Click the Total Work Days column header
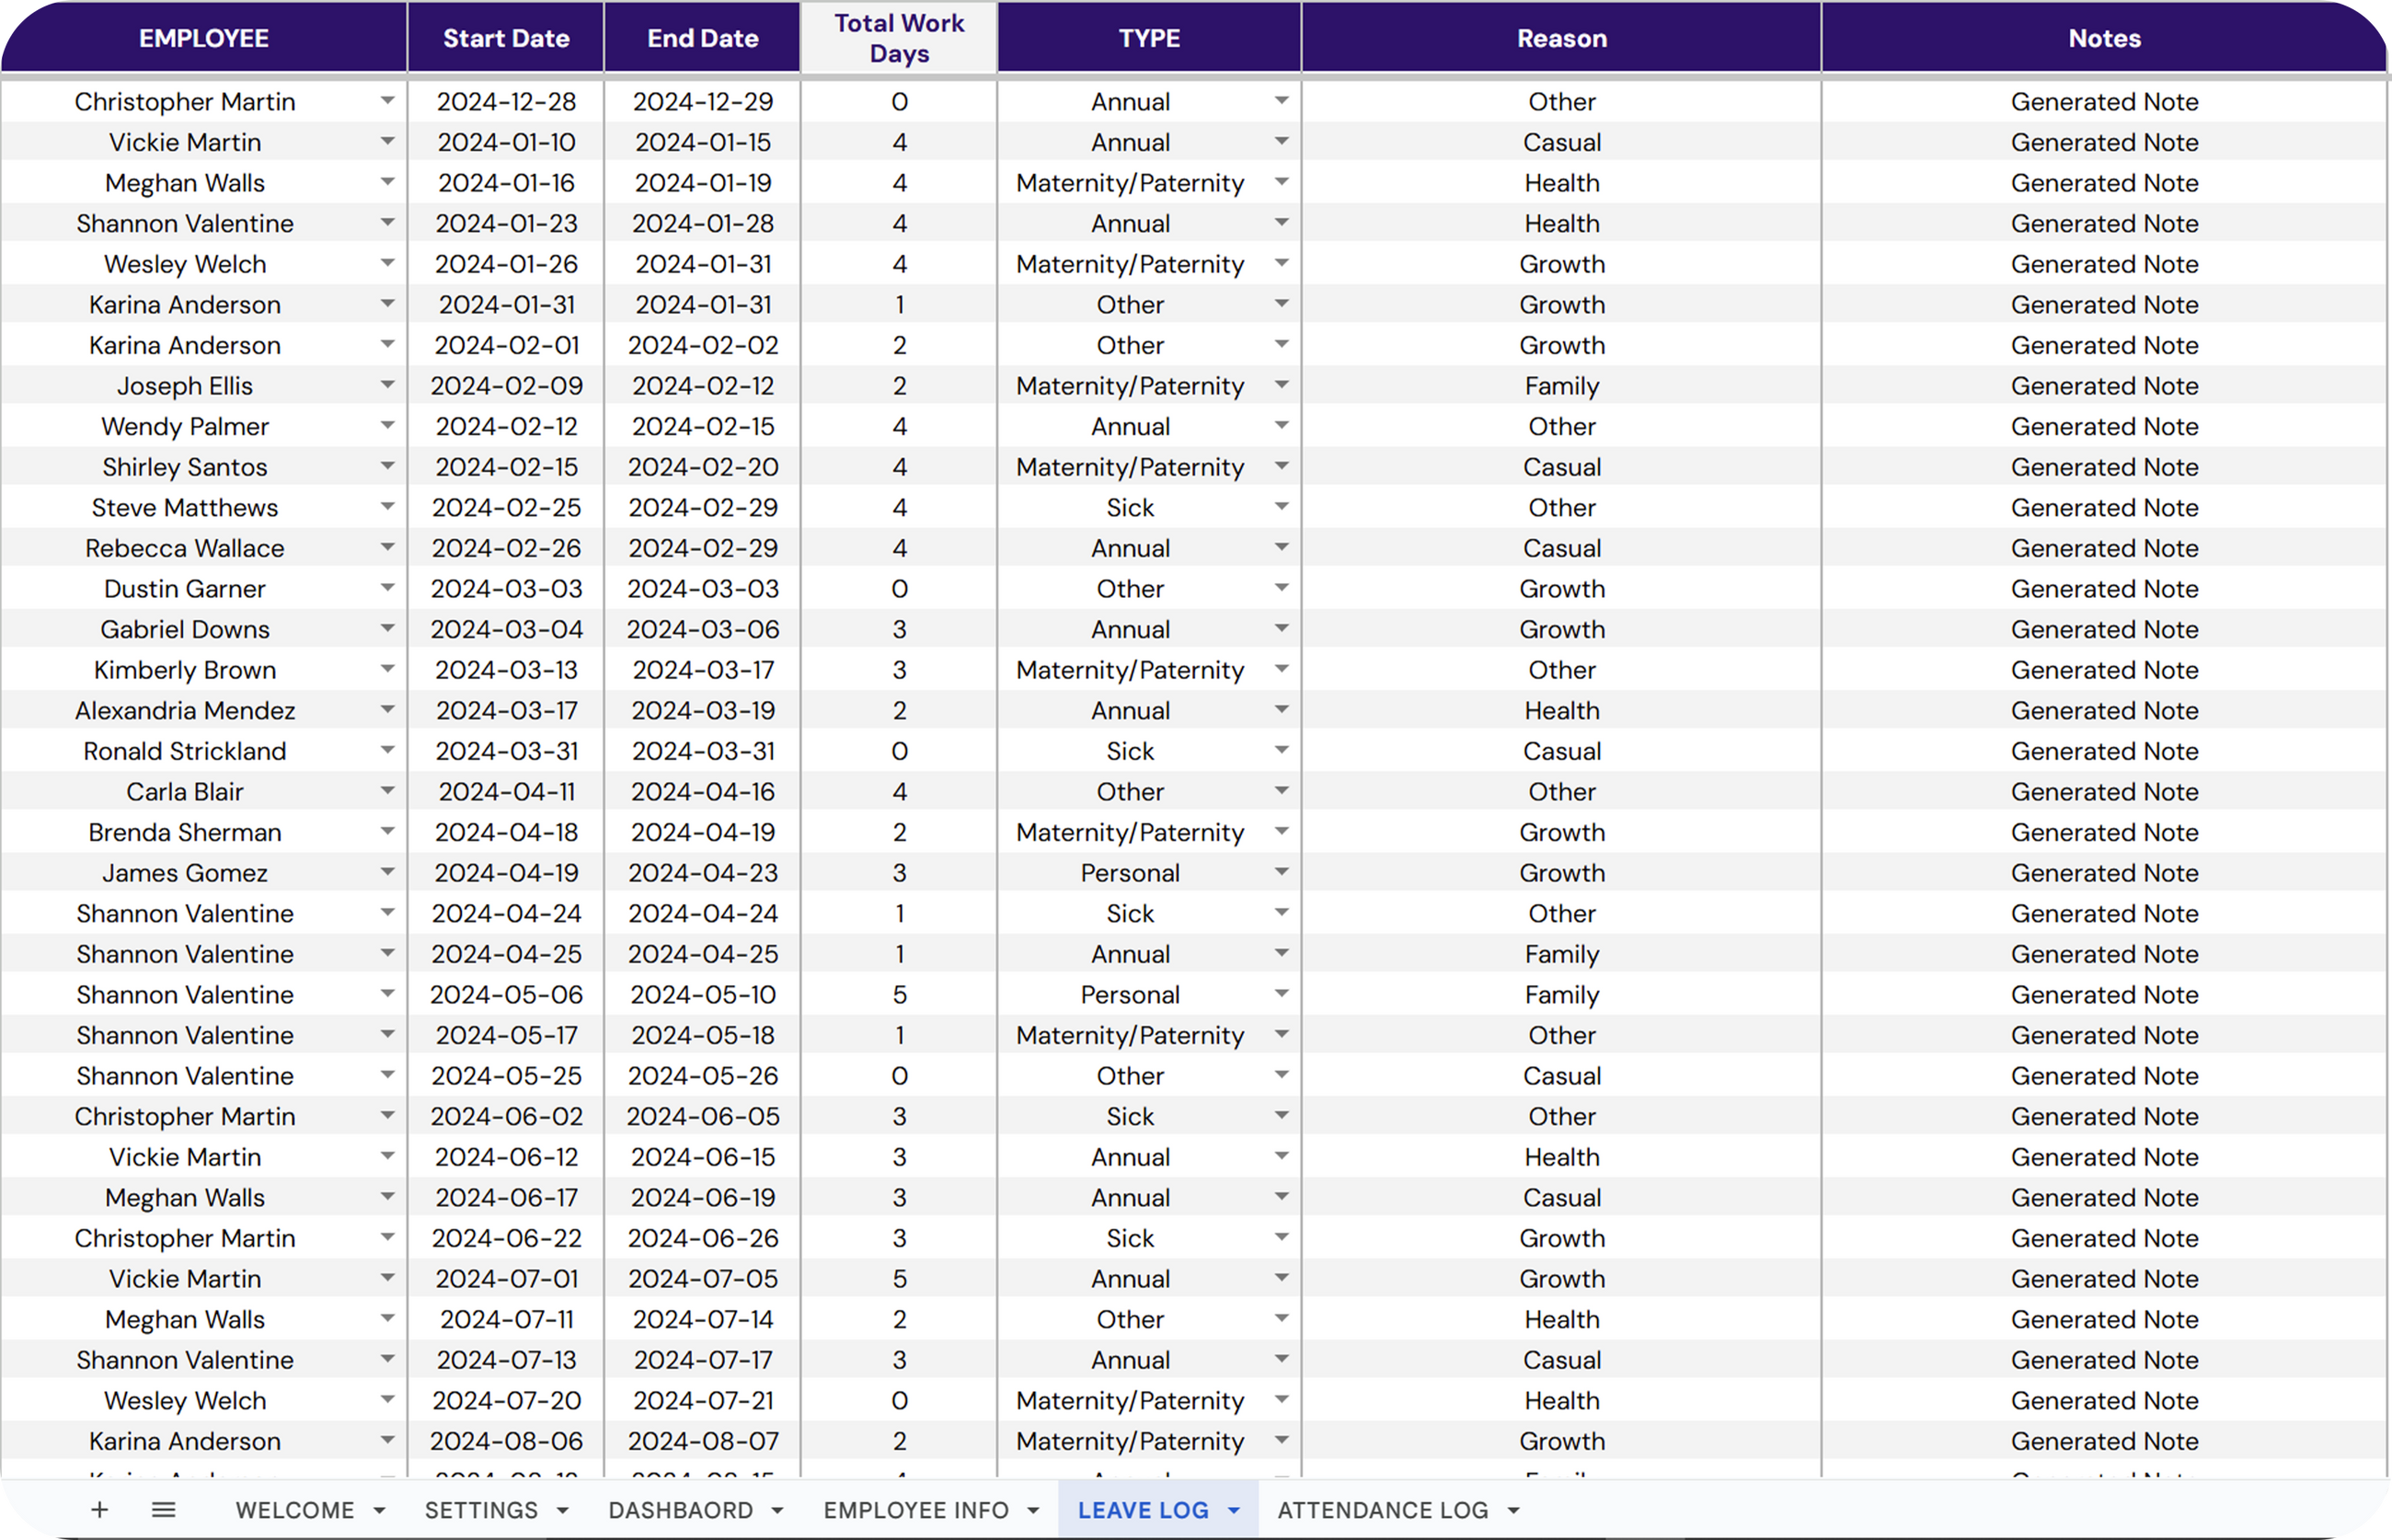The image size is (2392, 1540). tap(898, 38)
